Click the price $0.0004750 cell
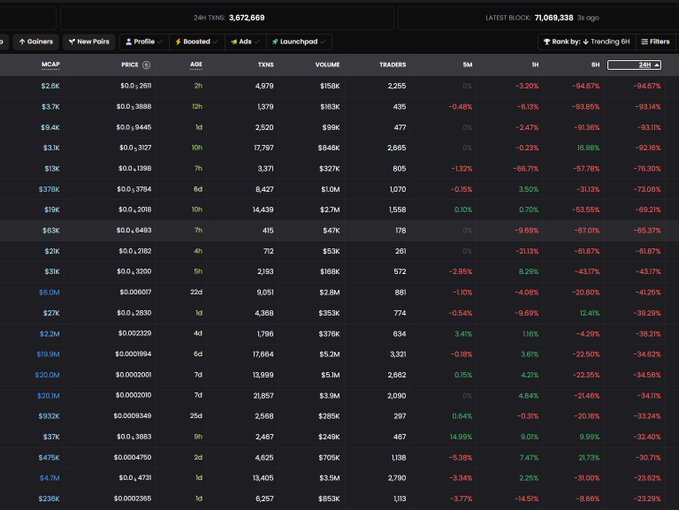This screenshot has width=679, height=510. tap(133, 458)
